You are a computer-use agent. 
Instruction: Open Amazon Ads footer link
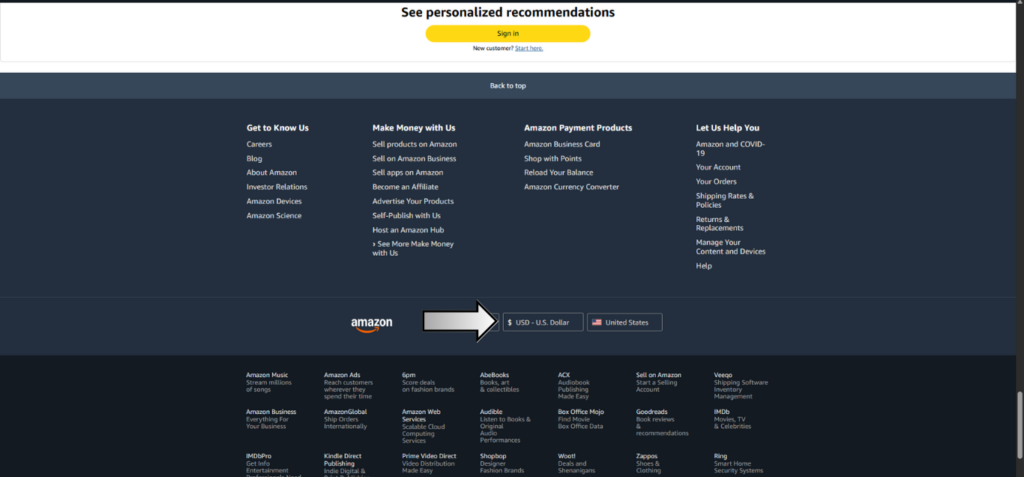(348, 386)
